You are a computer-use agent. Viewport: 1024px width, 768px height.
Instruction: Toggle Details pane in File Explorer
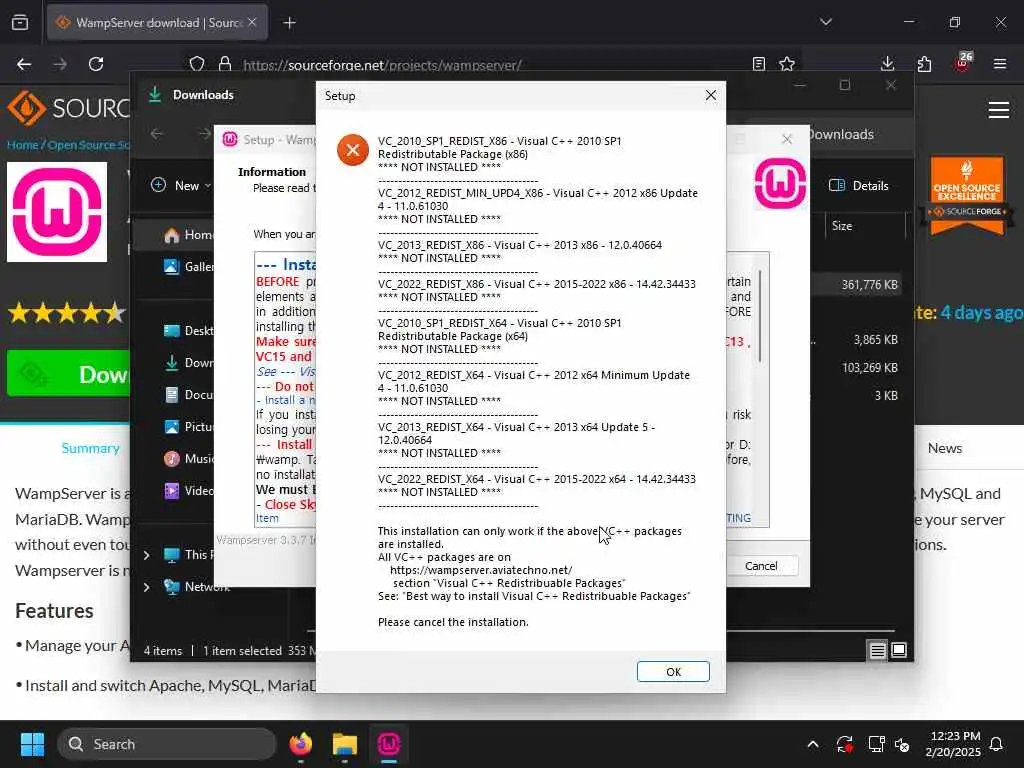[858, 185]
